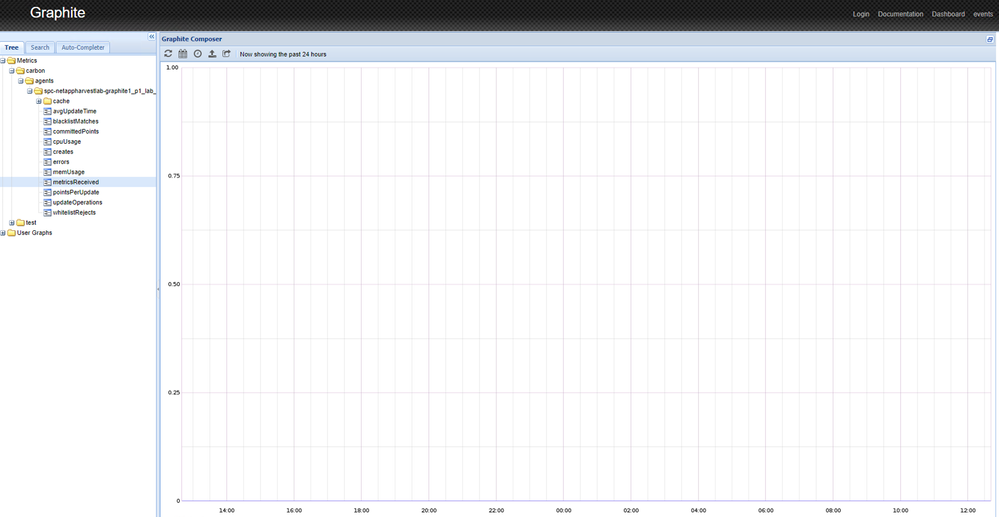Click the Metrics folder icon
Image resolution: width=999 pixels, height=517 pixels.
pos(11,61)
